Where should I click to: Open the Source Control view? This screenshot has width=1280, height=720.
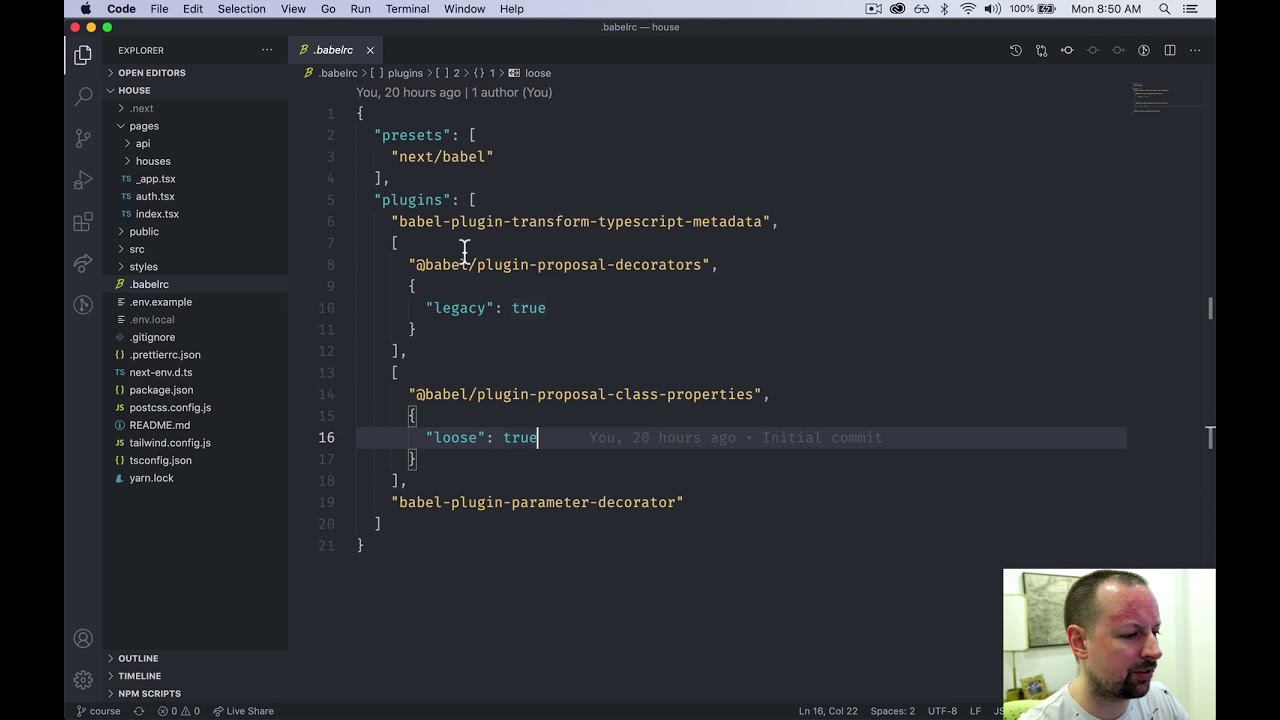tap(83, 138)
